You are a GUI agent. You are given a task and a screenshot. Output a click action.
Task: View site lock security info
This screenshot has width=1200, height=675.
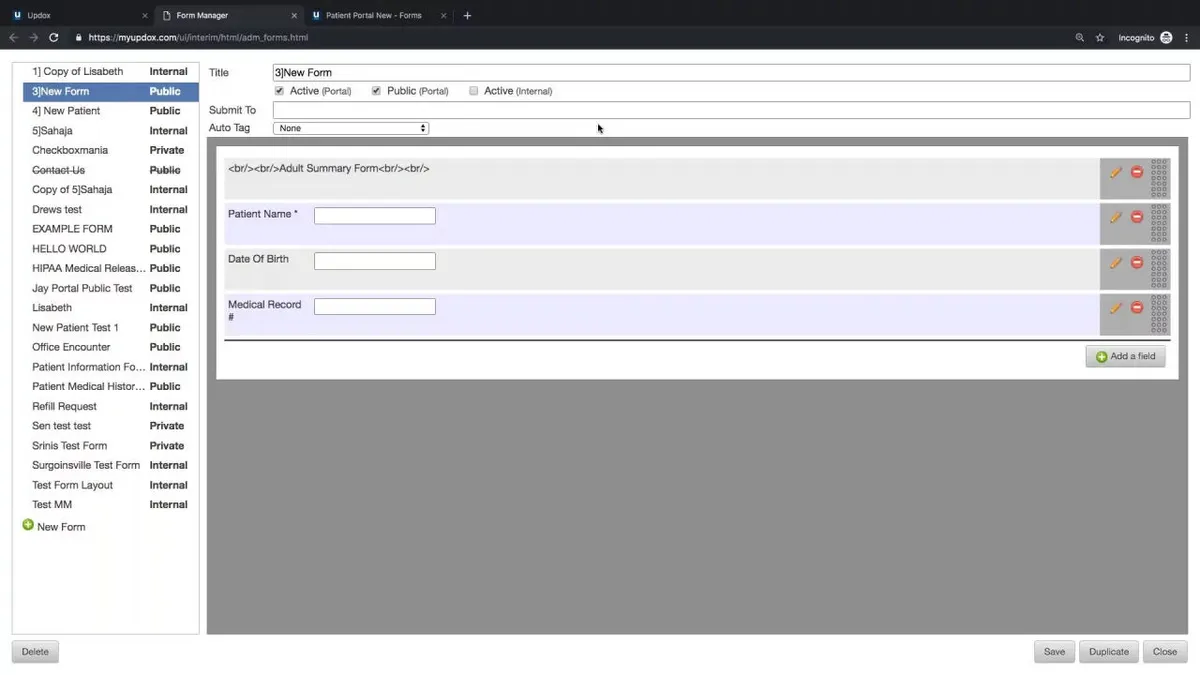(x=78, y=37)
